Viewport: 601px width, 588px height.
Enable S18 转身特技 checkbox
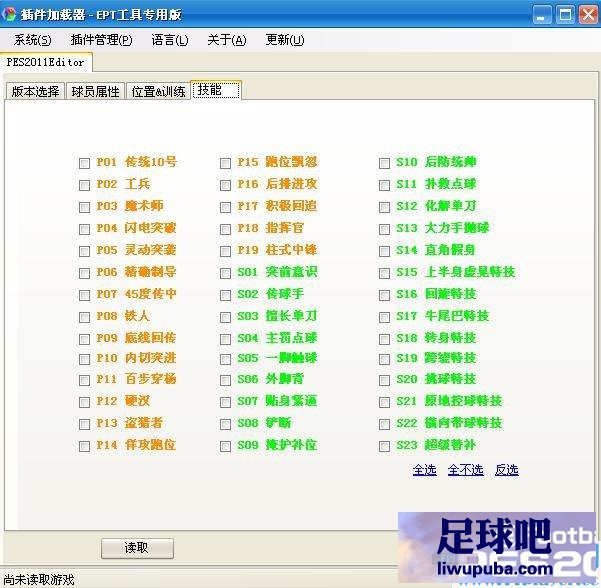(384, 339)
